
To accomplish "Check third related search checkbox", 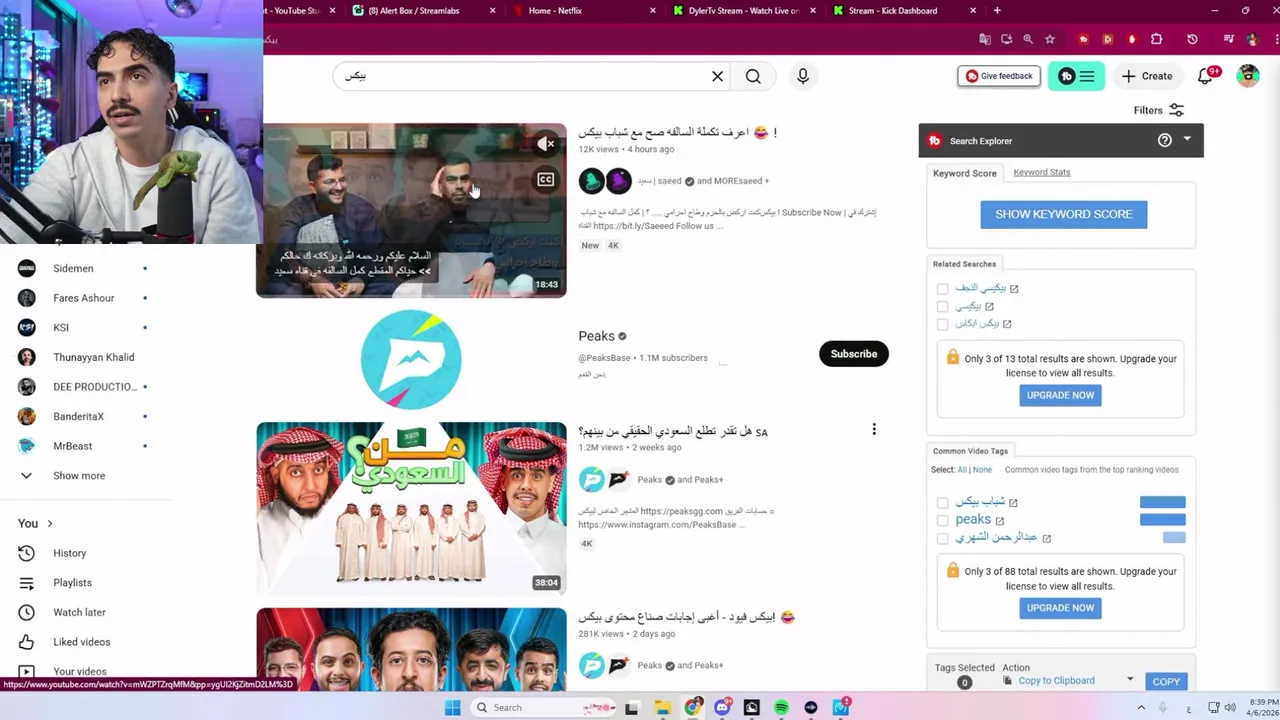I will tap(942, 324).
